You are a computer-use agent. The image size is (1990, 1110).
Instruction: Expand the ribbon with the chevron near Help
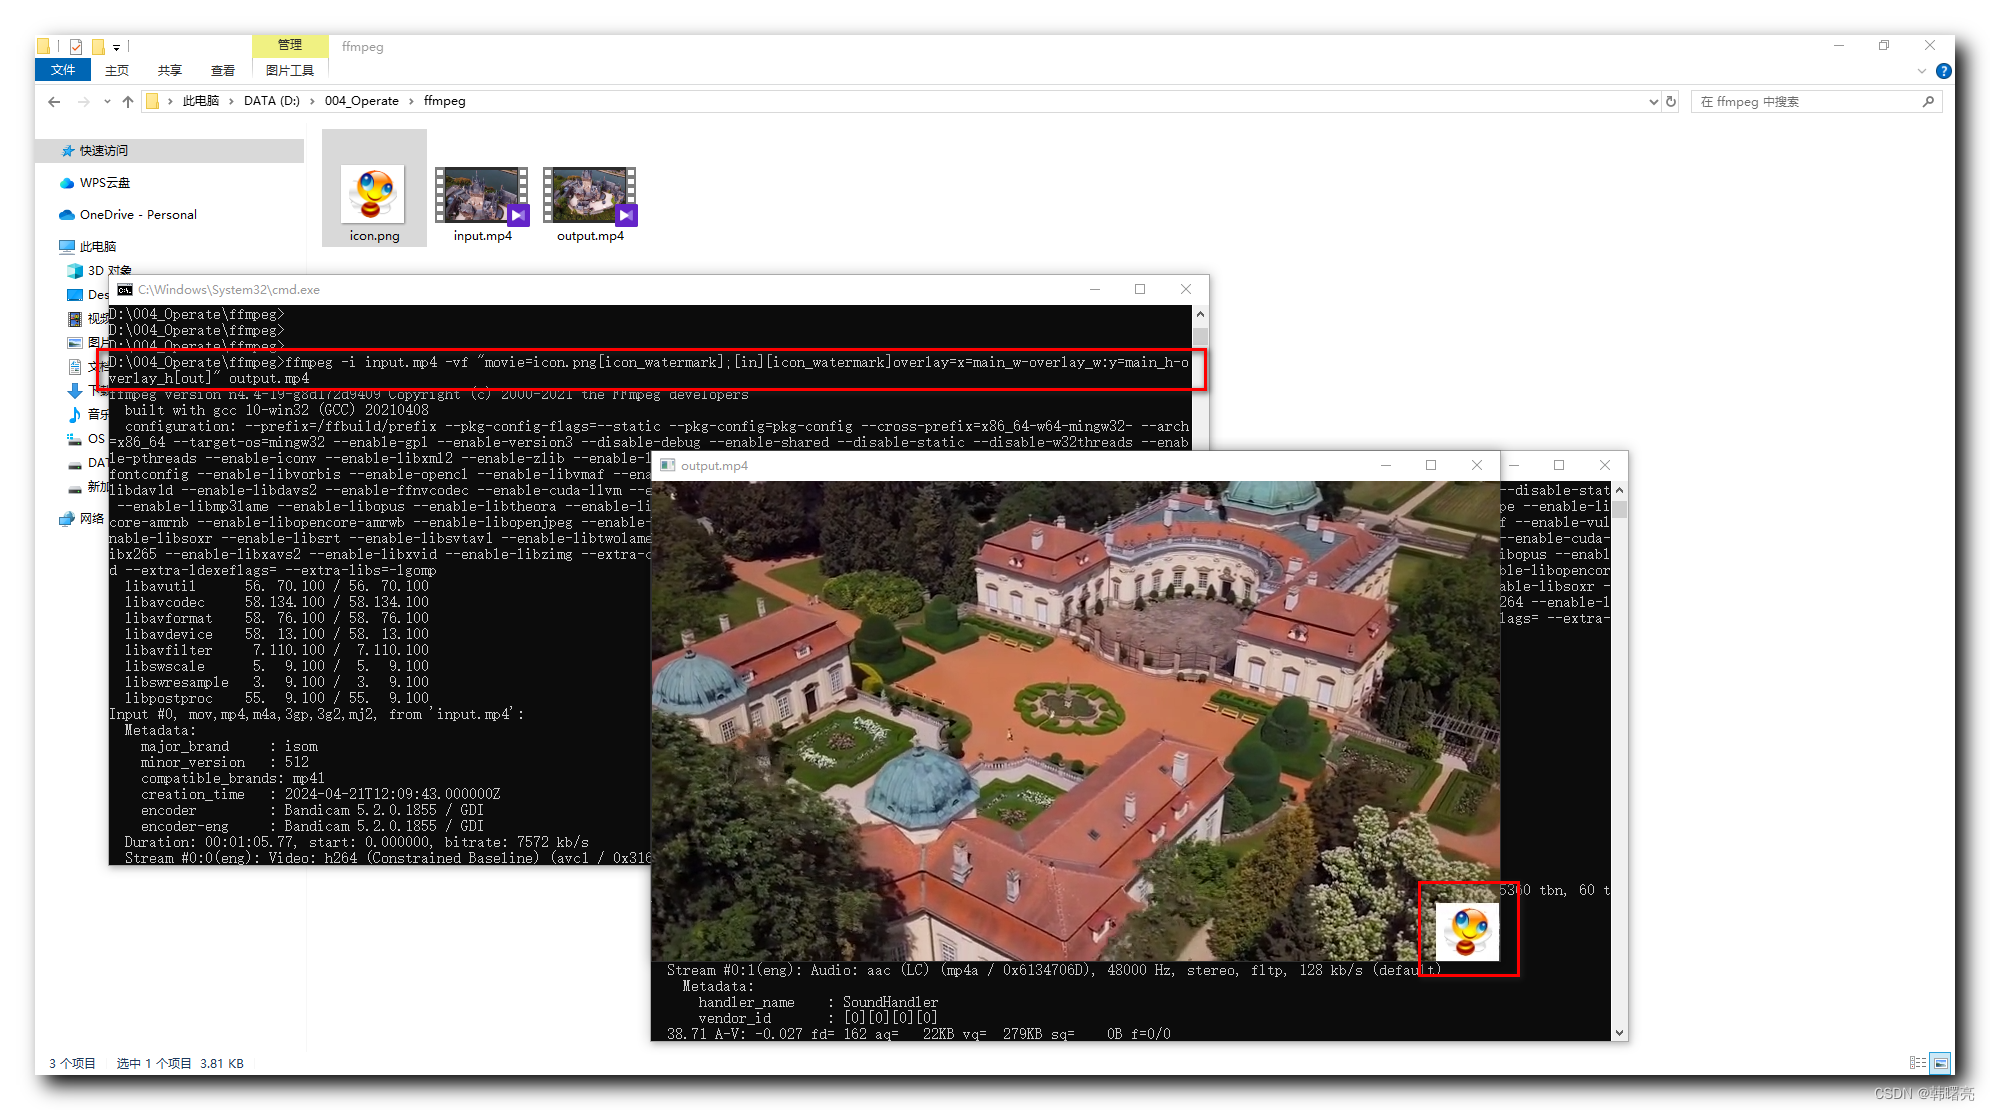[x=1921, y=71]
